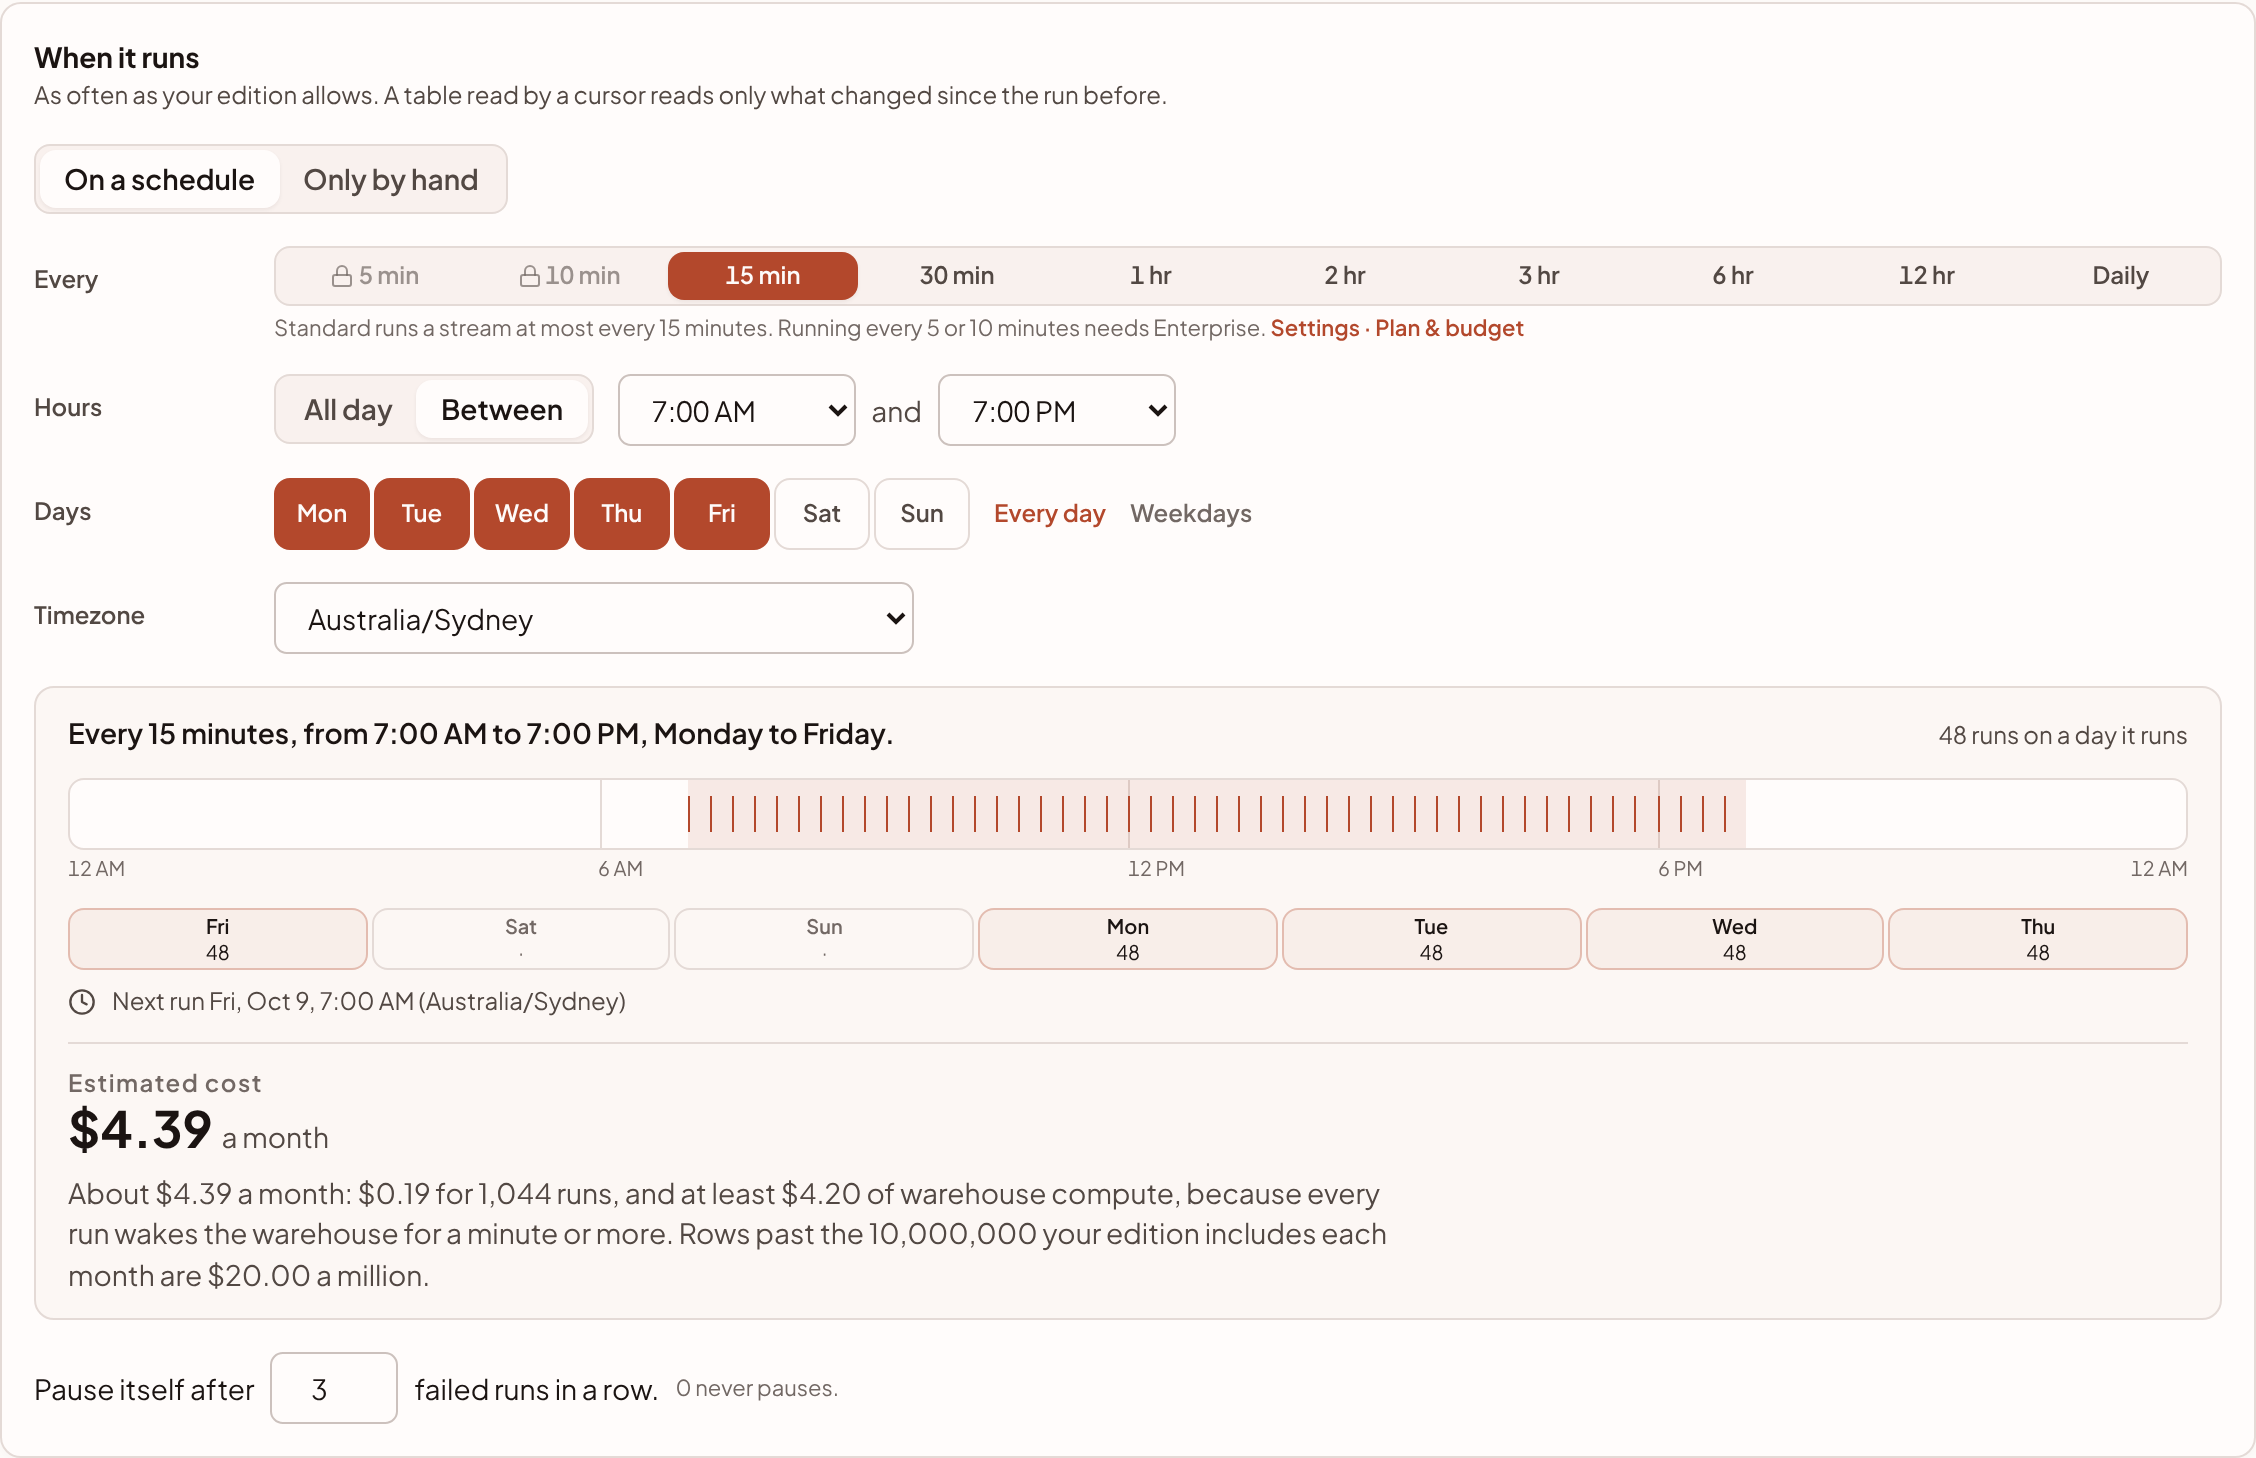Click the lock icon on 5 min
Image resolution: width=2256 pixels, height=1458 pixels.
click(x=342, y=276)
